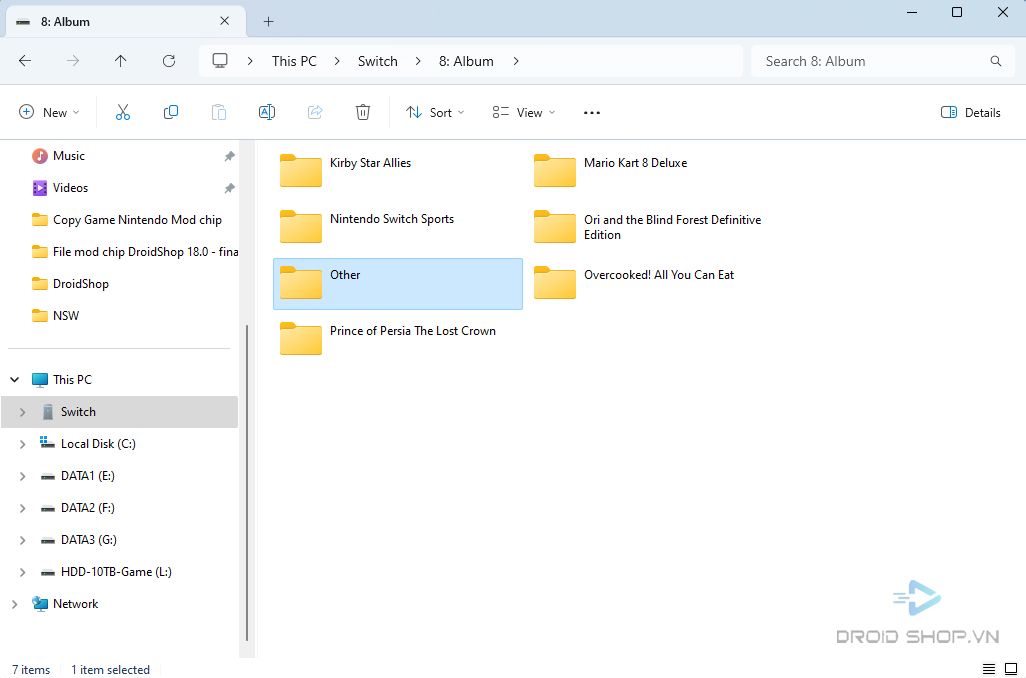
Task: Expand the DATA1 (E:) drive node
Action: (x=22, y=476)
